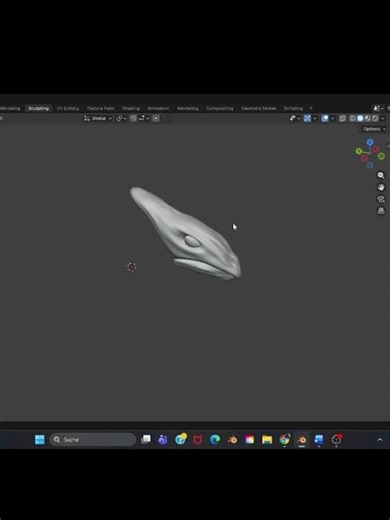Open the shading options dropdown arrow

pos(383,118)
